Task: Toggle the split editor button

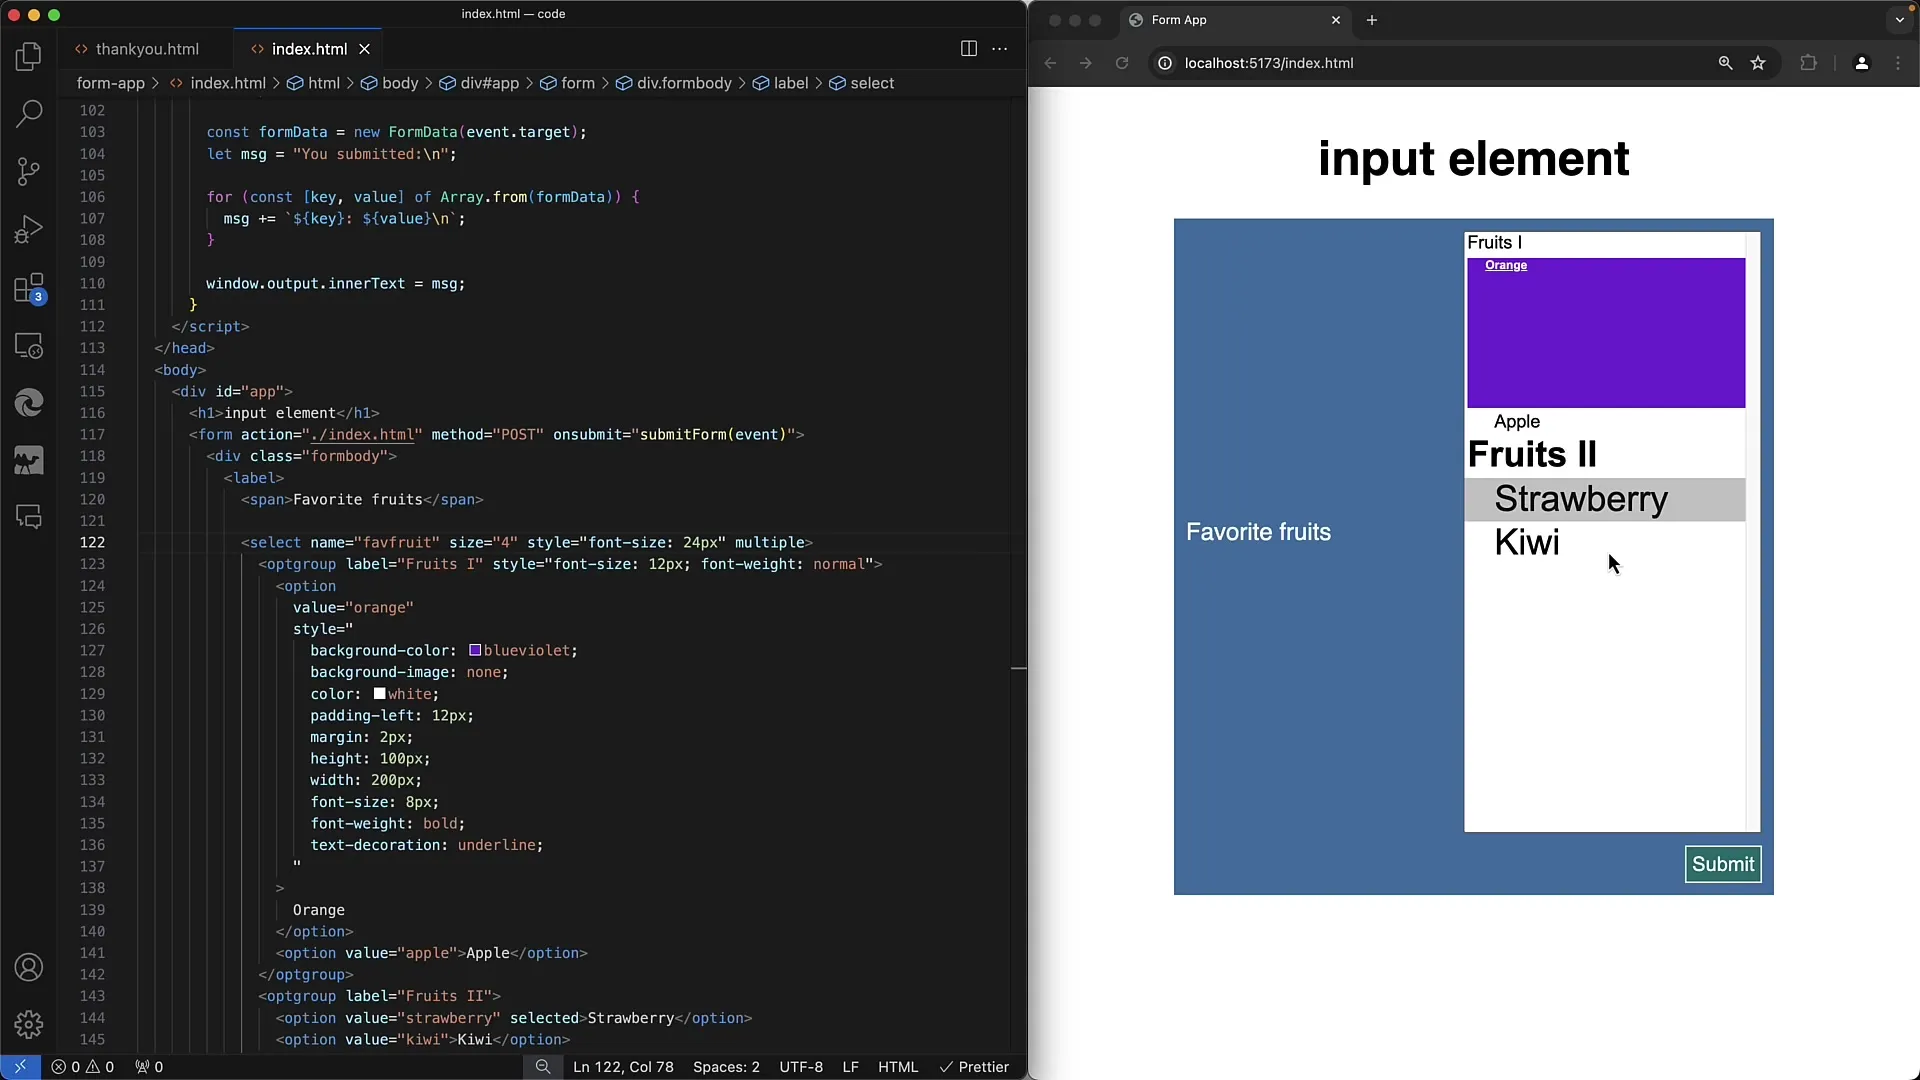Action: click(969, 49)
